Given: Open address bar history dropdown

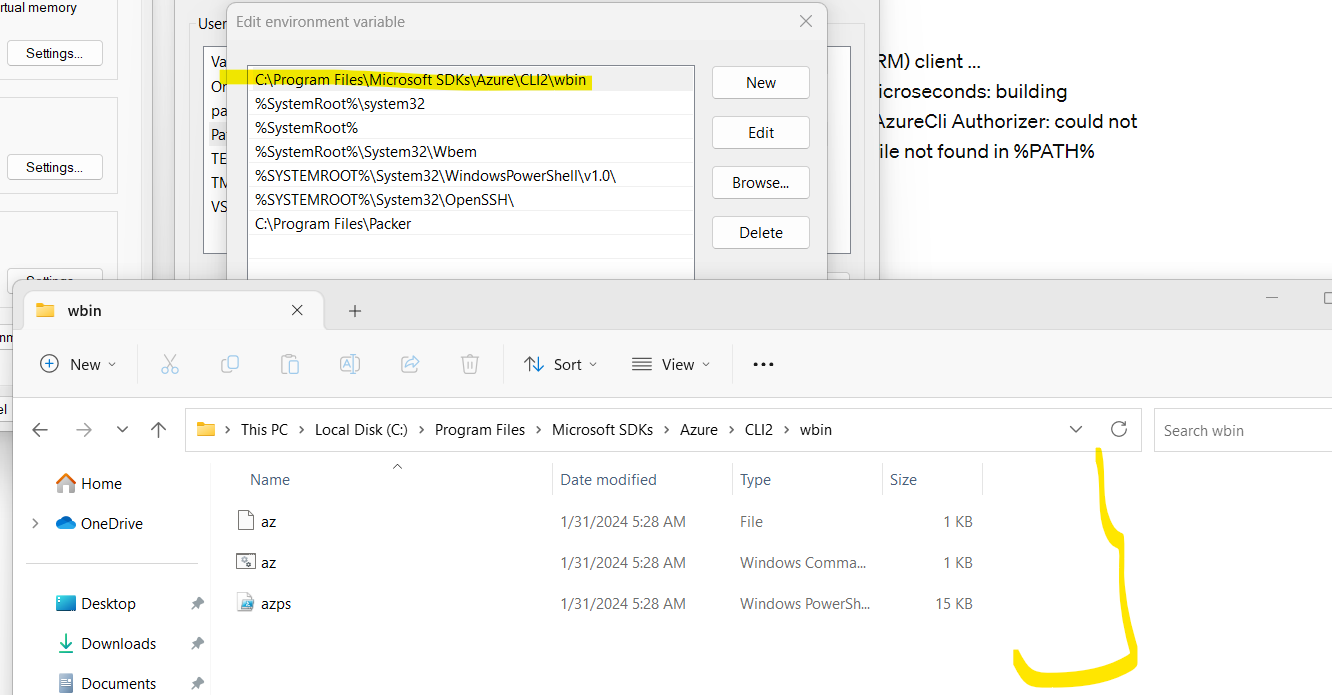Looking at the screenshot, I should coord(1076,429).
